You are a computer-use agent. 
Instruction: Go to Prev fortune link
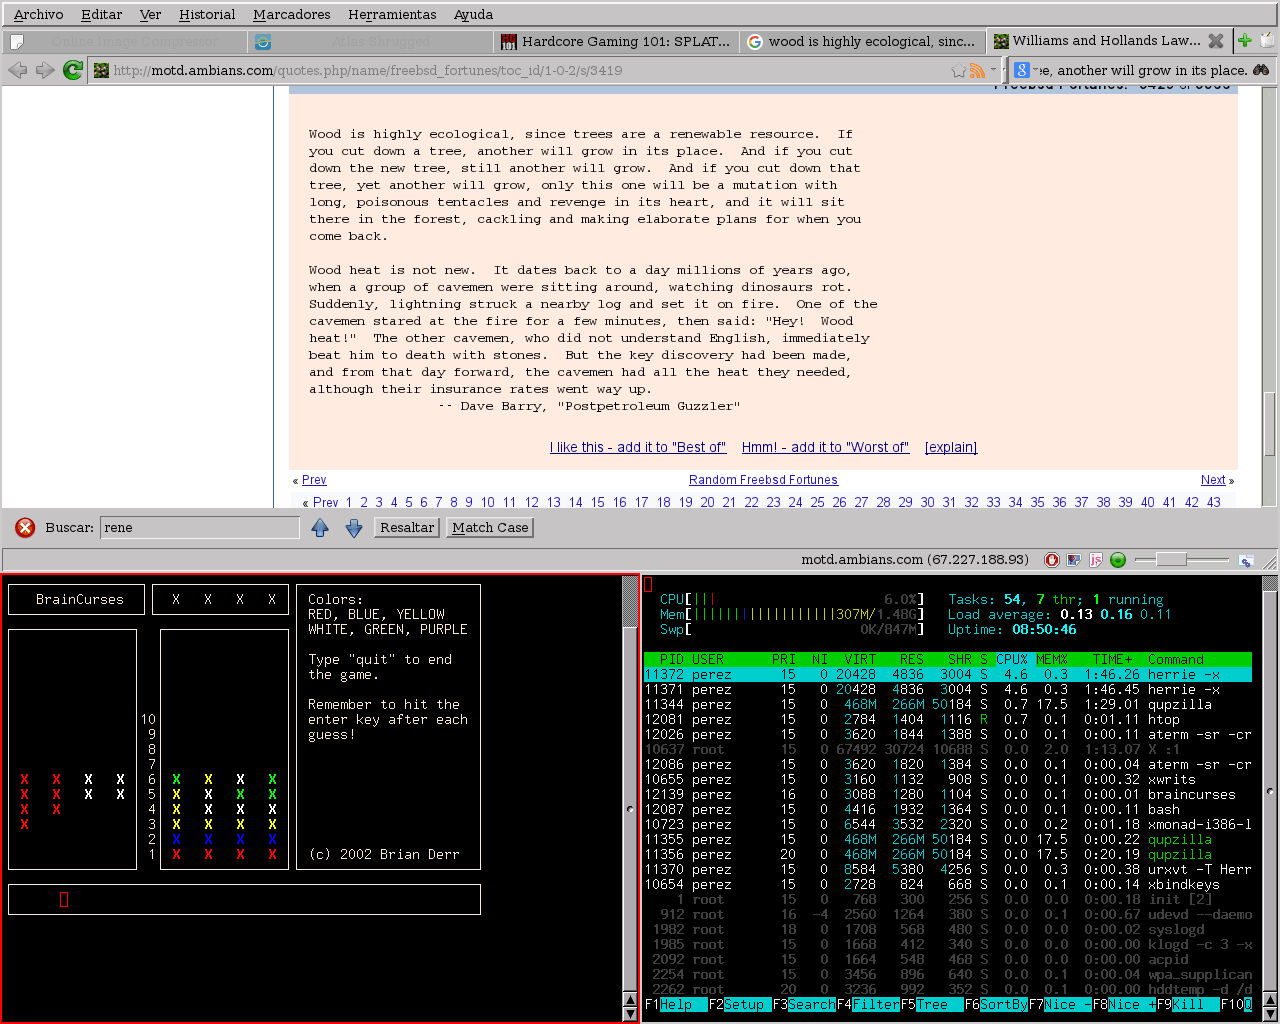pyautogui.click(x=314, y=480)
